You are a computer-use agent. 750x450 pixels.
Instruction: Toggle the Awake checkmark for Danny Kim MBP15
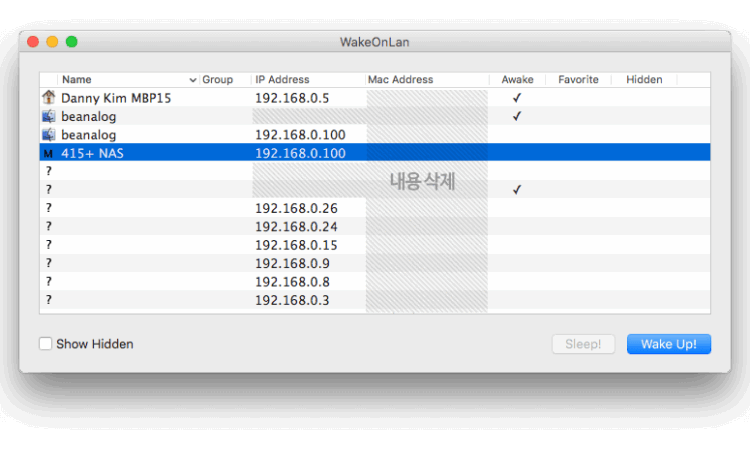[517, 98]
